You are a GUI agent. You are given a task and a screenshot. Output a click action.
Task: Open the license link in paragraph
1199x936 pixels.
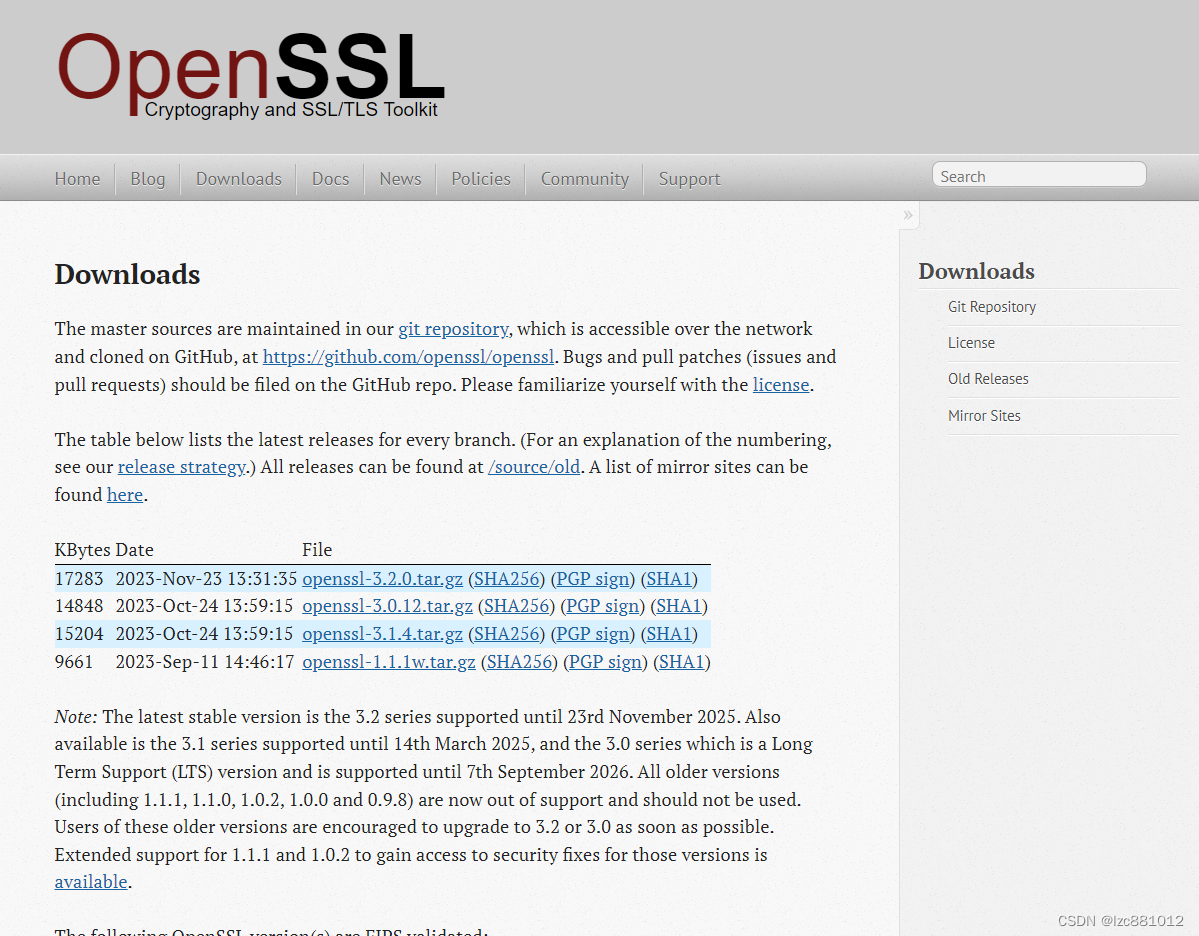point(781,385)
